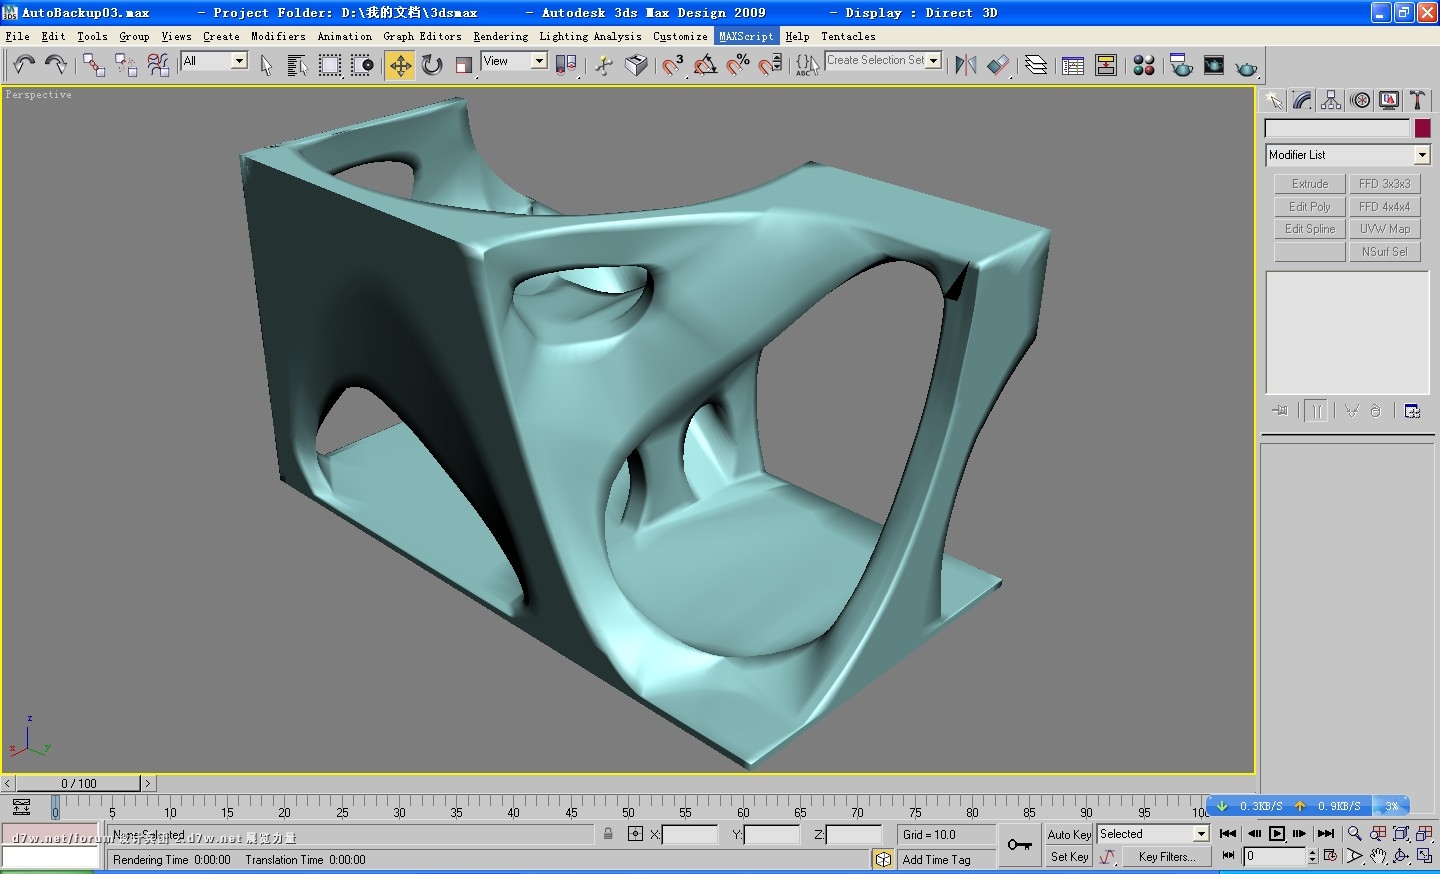Open Render Setup teapot icon
The image size is (1440, 874).
click(x=1181, y=65)
